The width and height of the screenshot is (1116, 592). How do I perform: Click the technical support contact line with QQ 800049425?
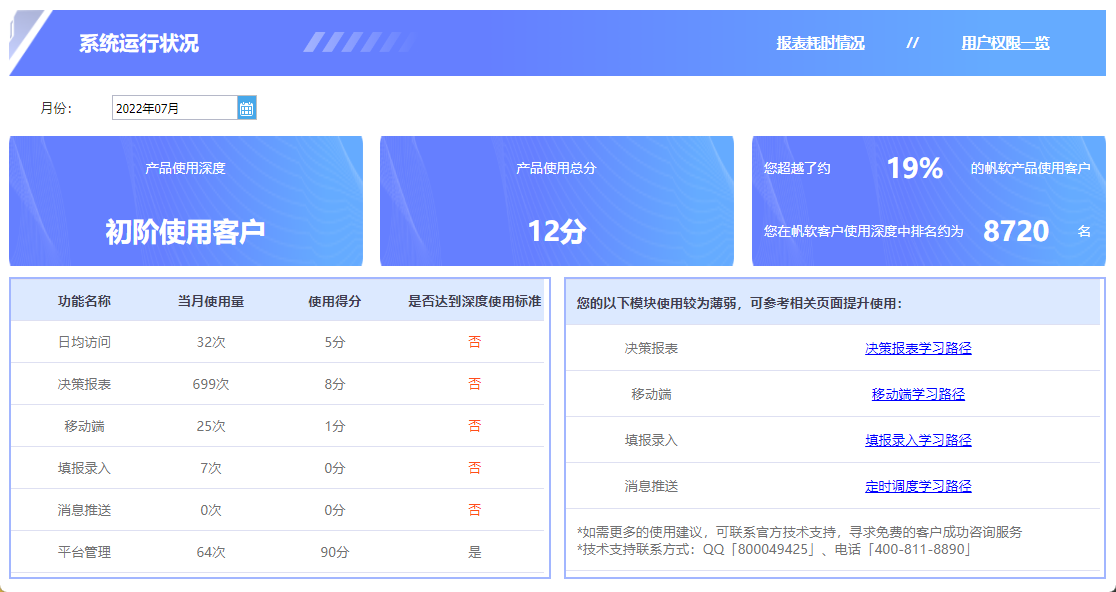pos(774,549)
